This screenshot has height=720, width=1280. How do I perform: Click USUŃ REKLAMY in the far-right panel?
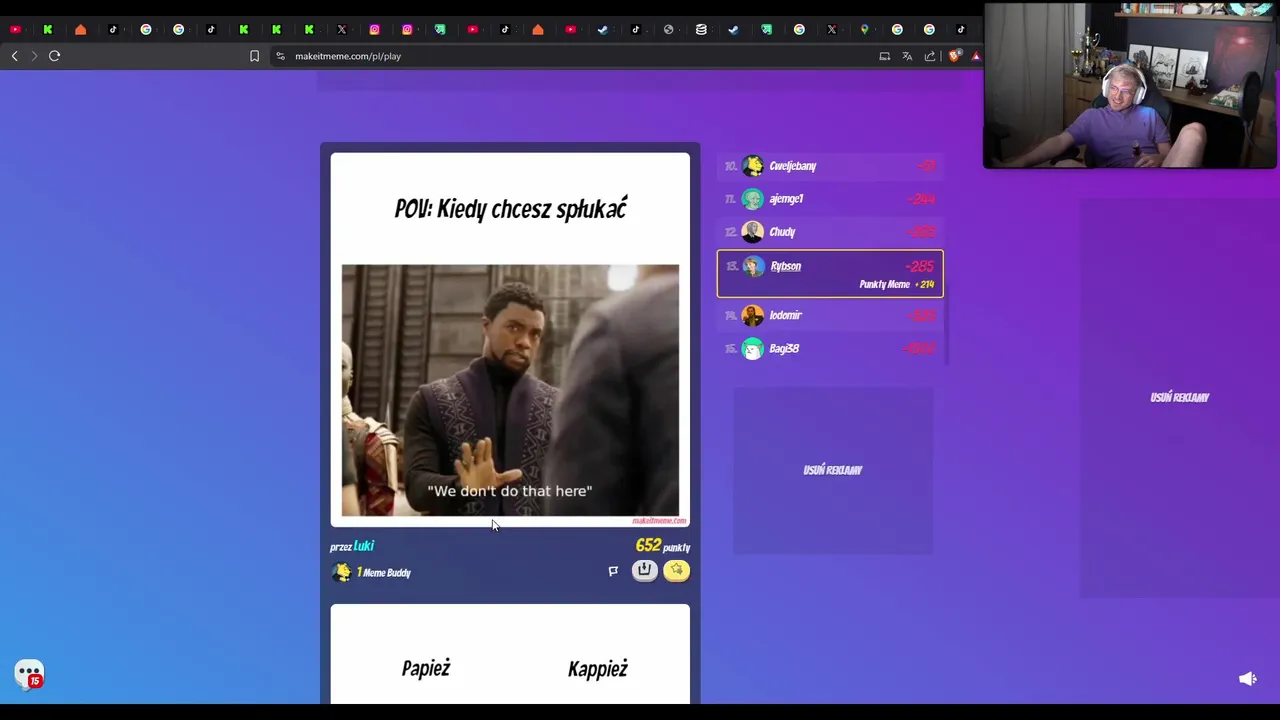1179,398
